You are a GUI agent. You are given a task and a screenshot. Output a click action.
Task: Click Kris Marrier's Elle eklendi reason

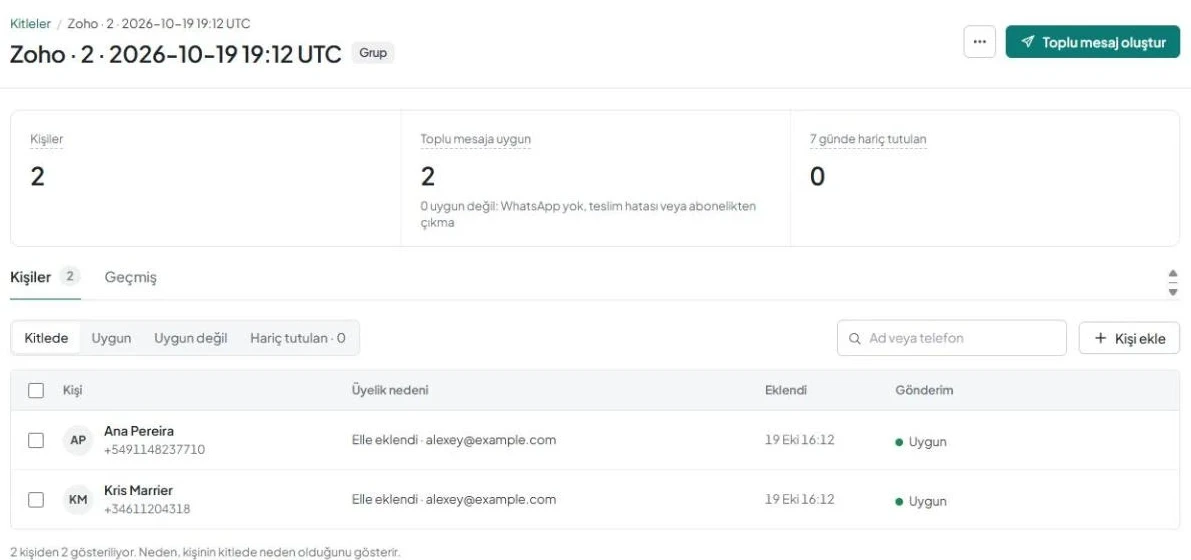pyautogui.click(x=454, y=499)
